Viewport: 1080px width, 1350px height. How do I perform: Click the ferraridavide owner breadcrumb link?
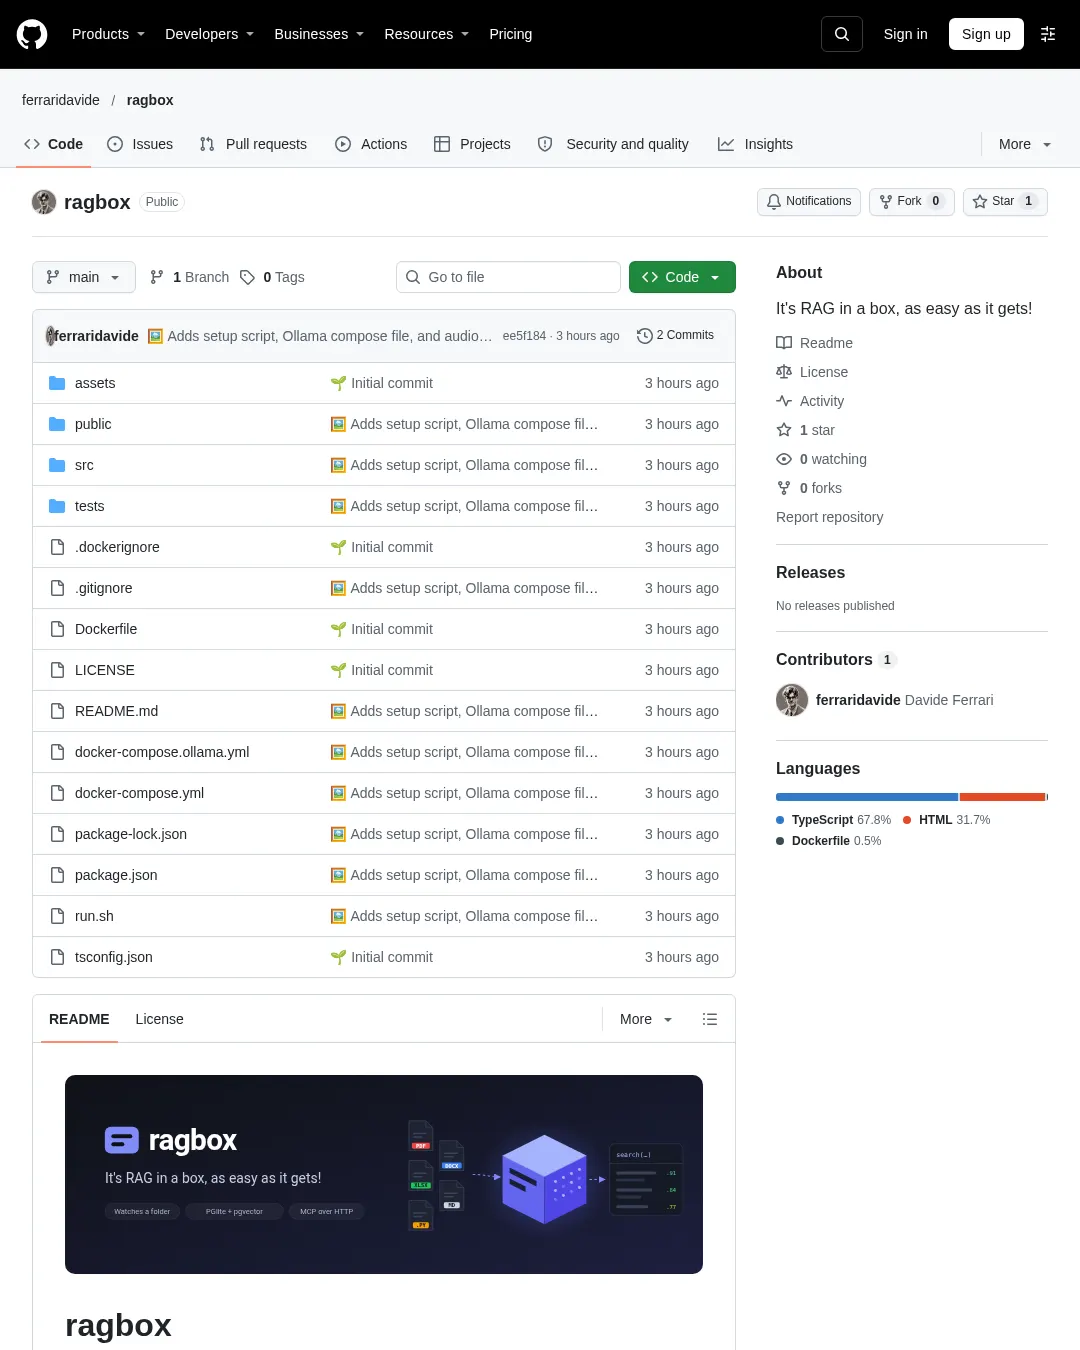61,100
